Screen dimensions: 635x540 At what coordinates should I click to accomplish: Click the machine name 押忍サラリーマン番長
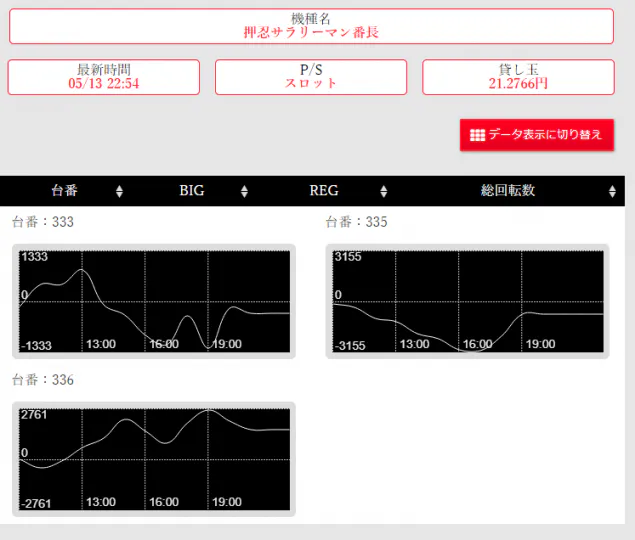click(311, 32)
